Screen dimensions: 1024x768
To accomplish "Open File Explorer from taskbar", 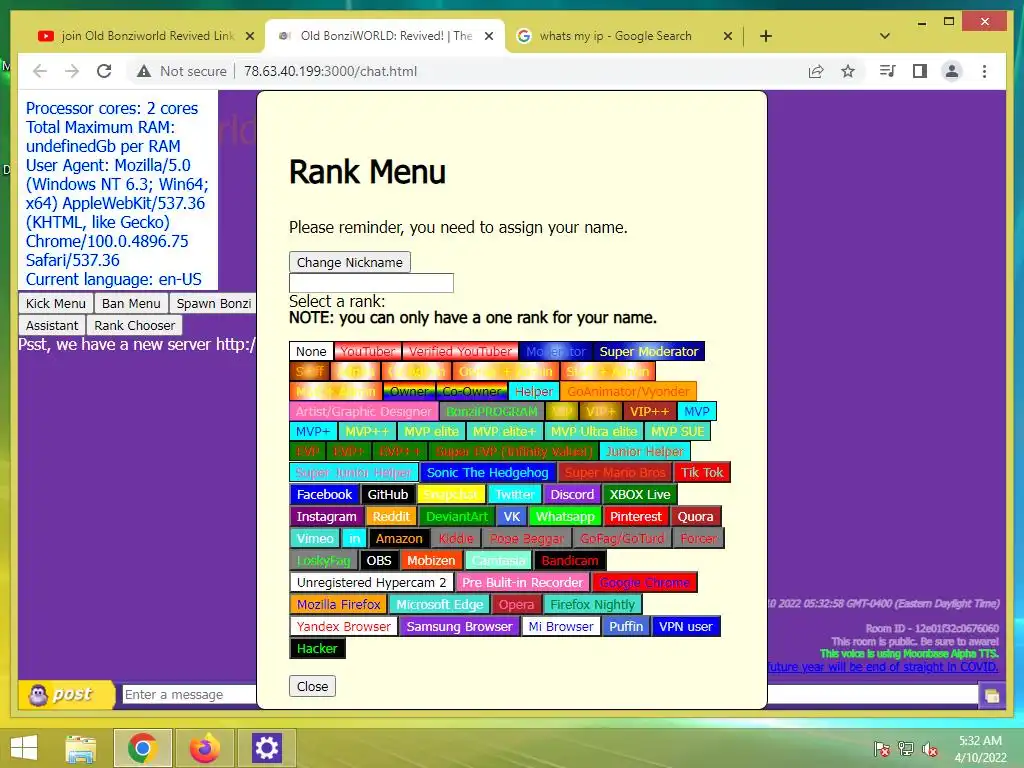I will pyautogui.click(x=80, y=748).
